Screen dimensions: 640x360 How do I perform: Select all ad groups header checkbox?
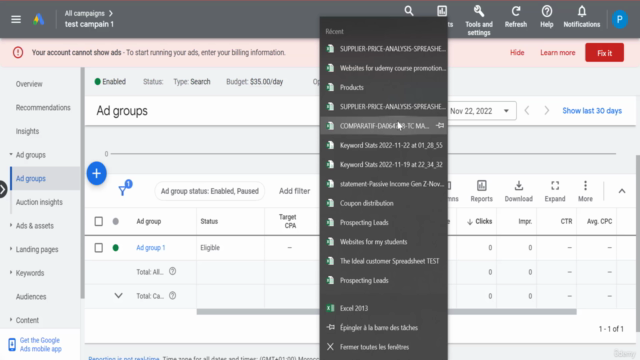point(99,221)
